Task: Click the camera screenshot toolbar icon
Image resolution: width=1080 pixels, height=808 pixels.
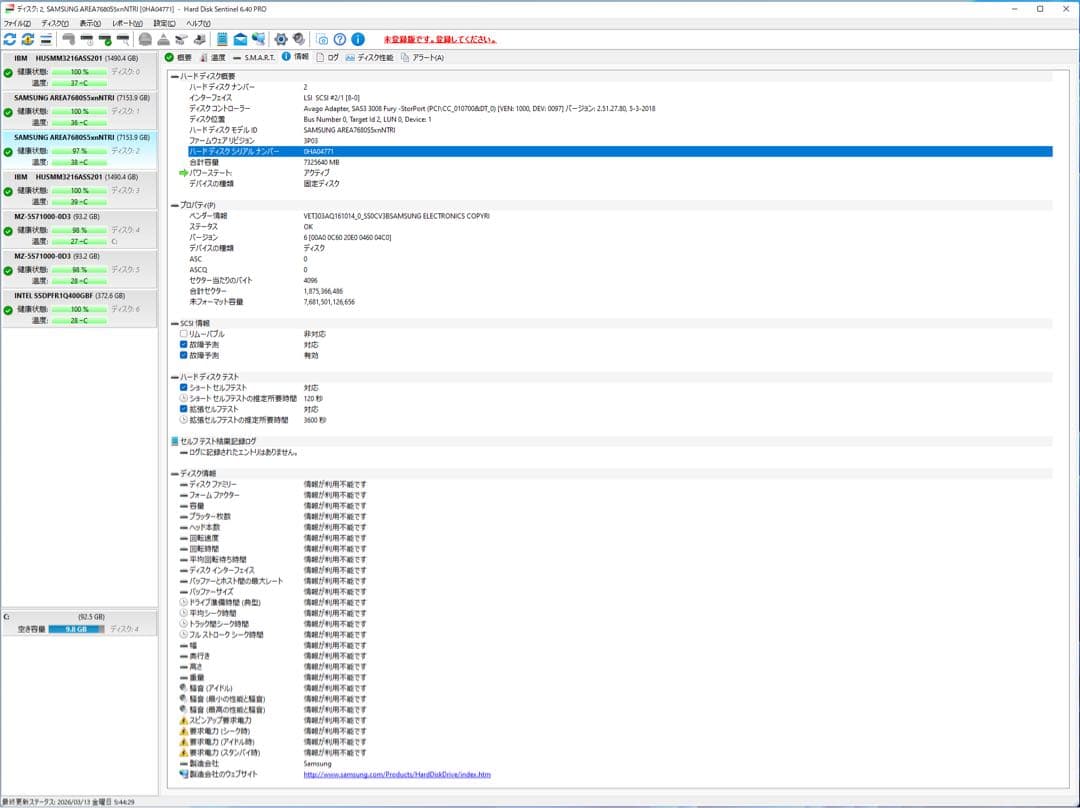Action: tap(322, 39)
